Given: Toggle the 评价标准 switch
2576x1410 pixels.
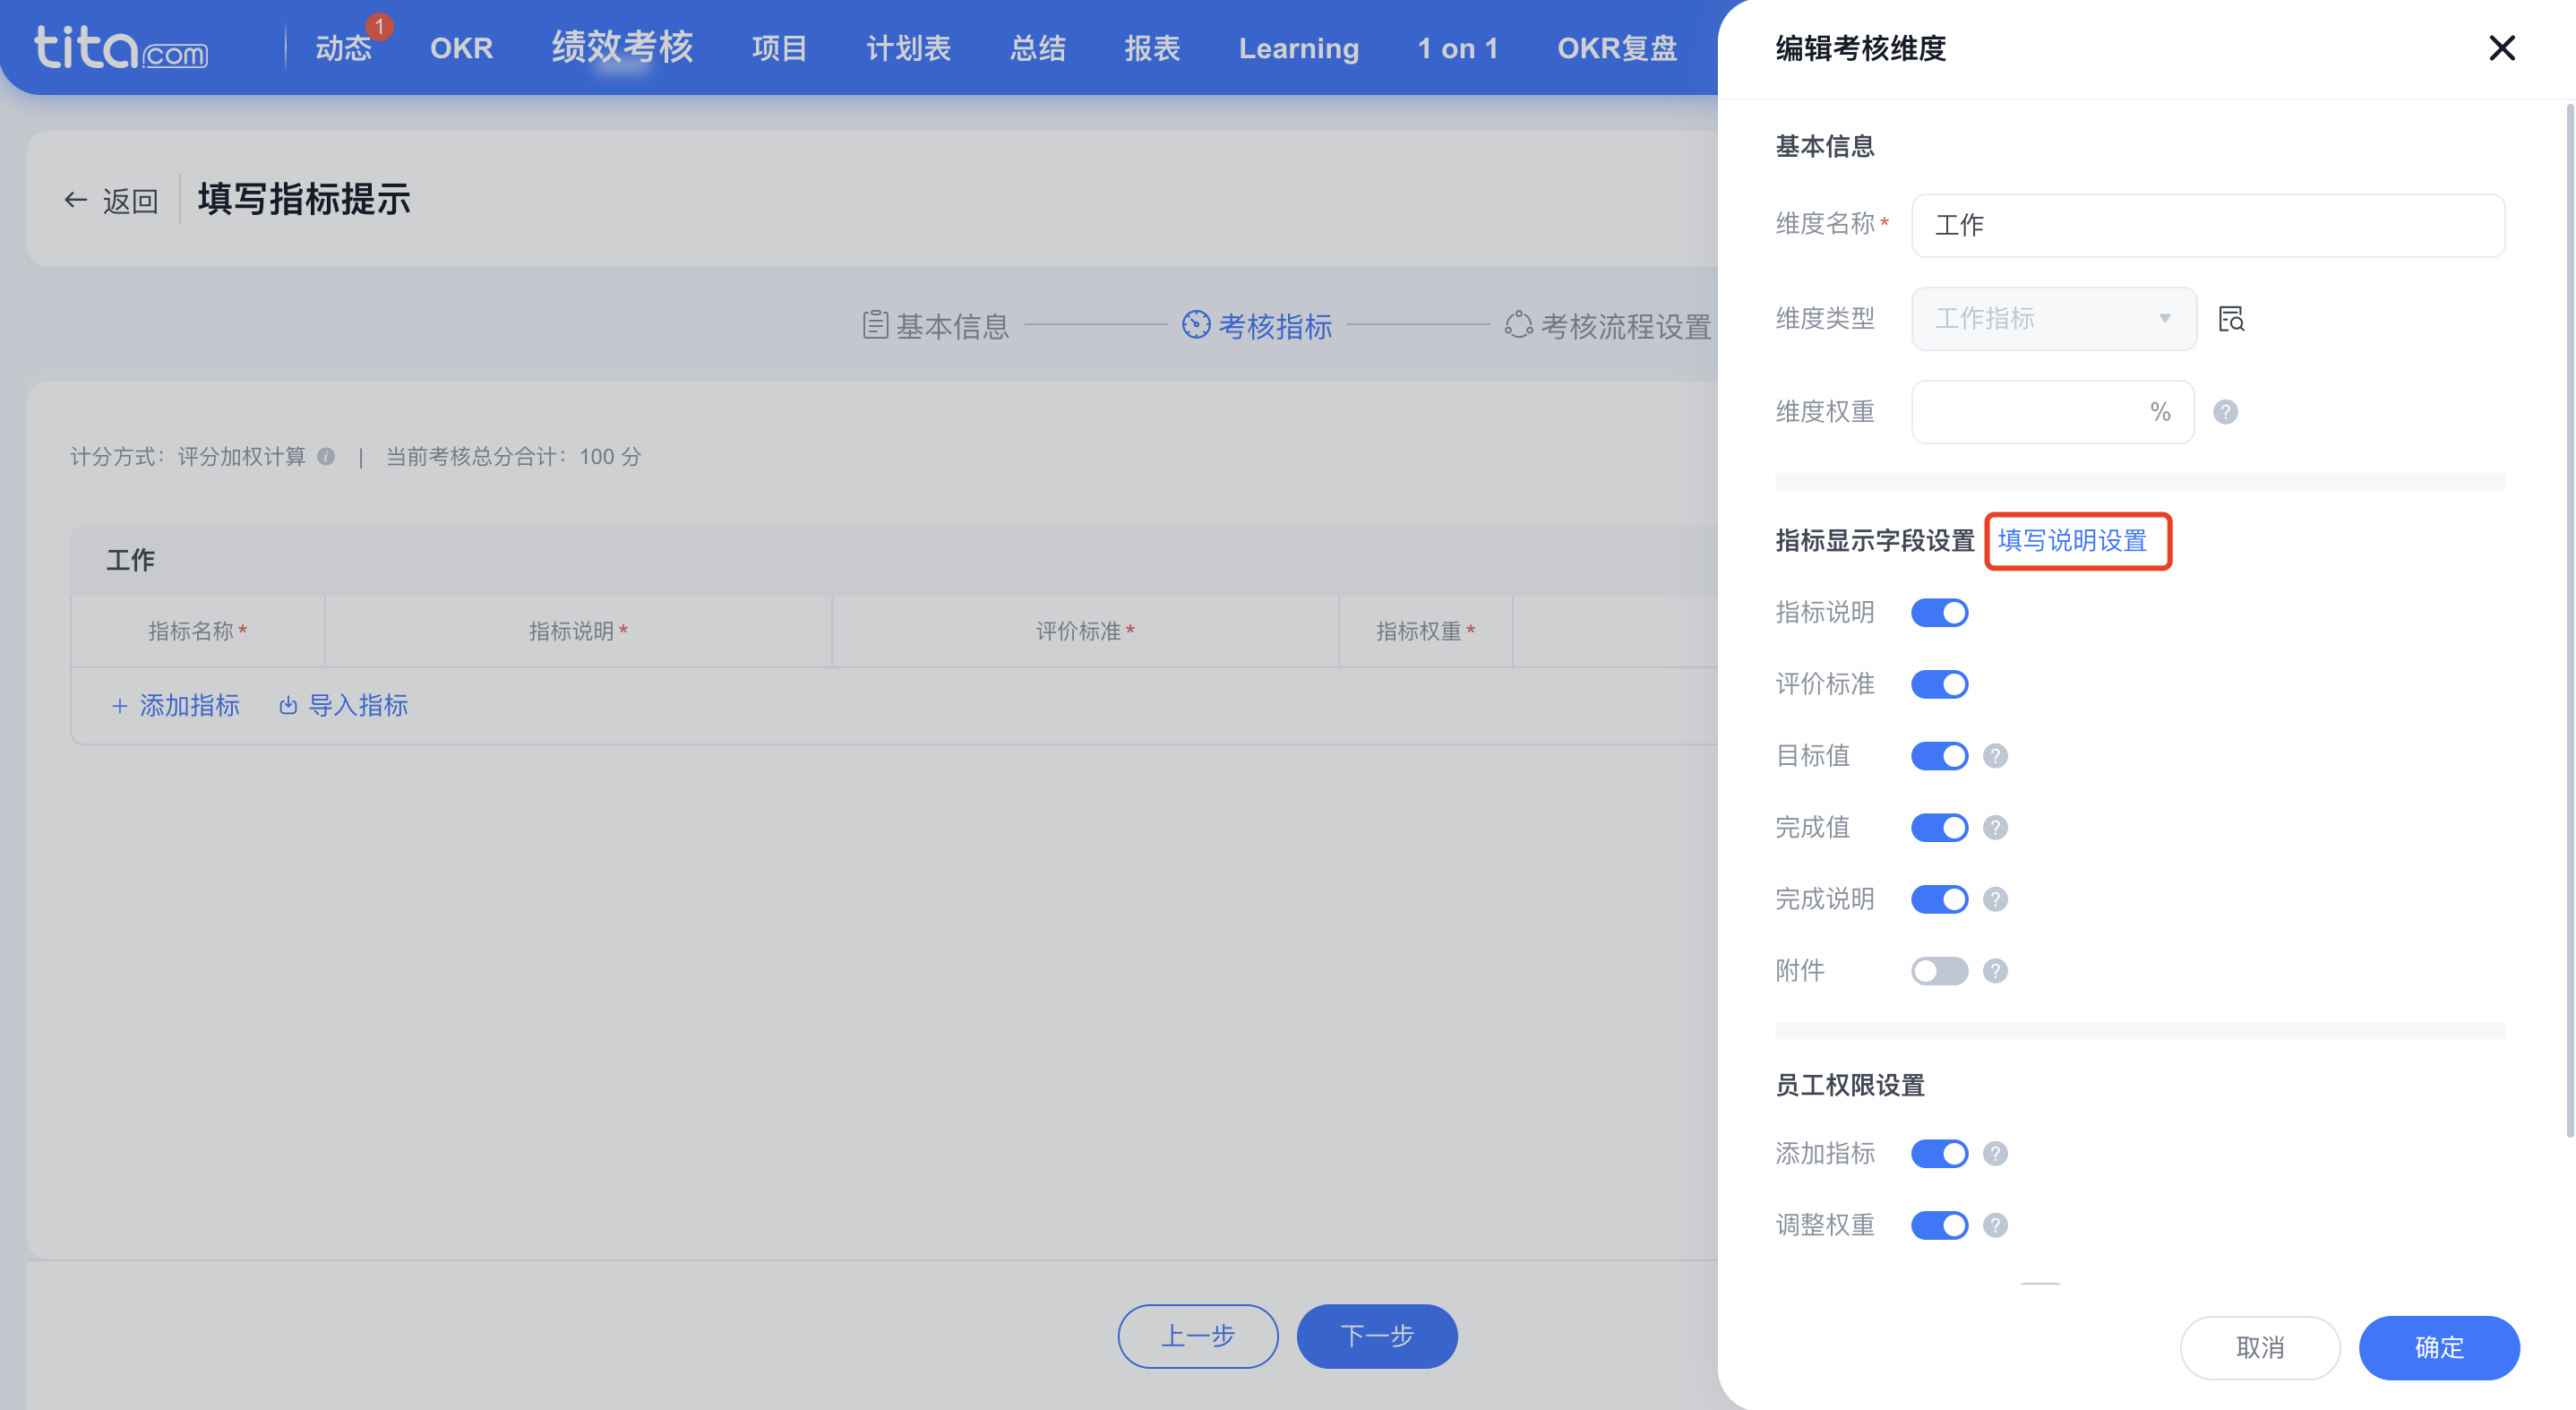Looking at the screenshot, I should click(1939, 684).
